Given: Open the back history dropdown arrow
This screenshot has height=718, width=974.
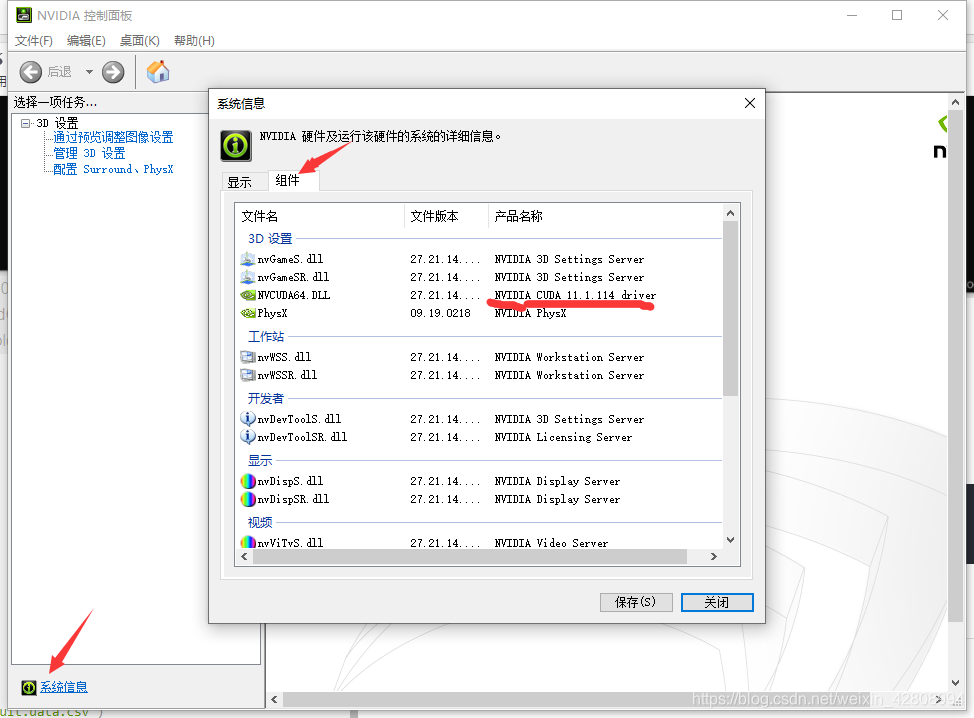Looking at the screenshot, I should click(x=89, y=72).
